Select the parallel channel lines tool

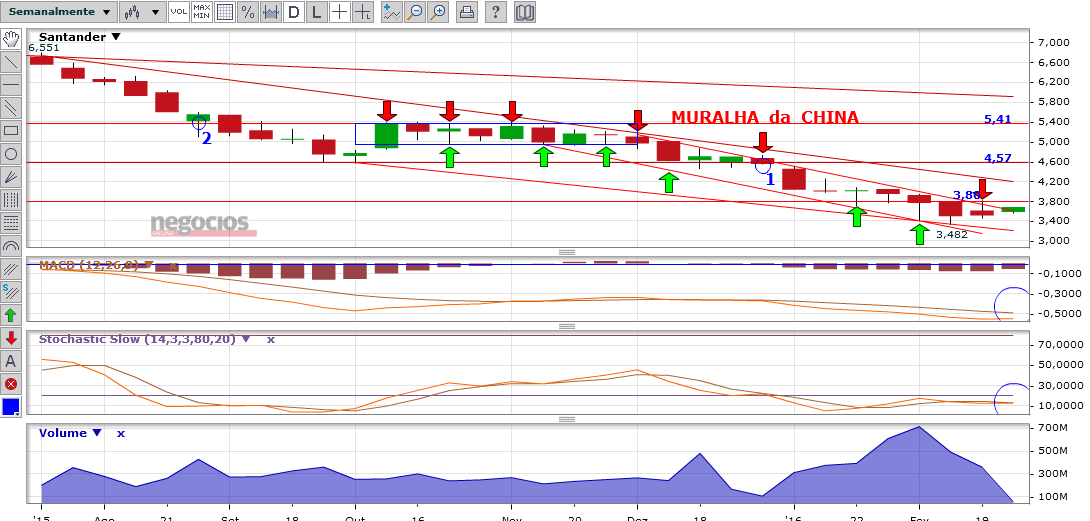coord(11,107)
